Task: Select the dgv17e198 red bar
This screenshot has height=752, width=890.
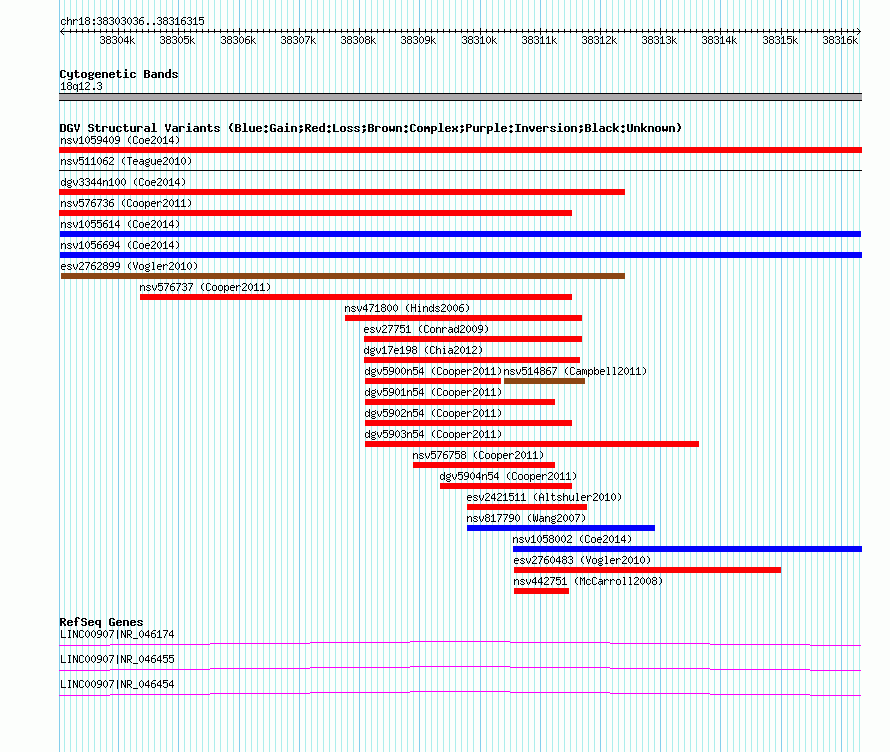Action: [x=472, y=360]
